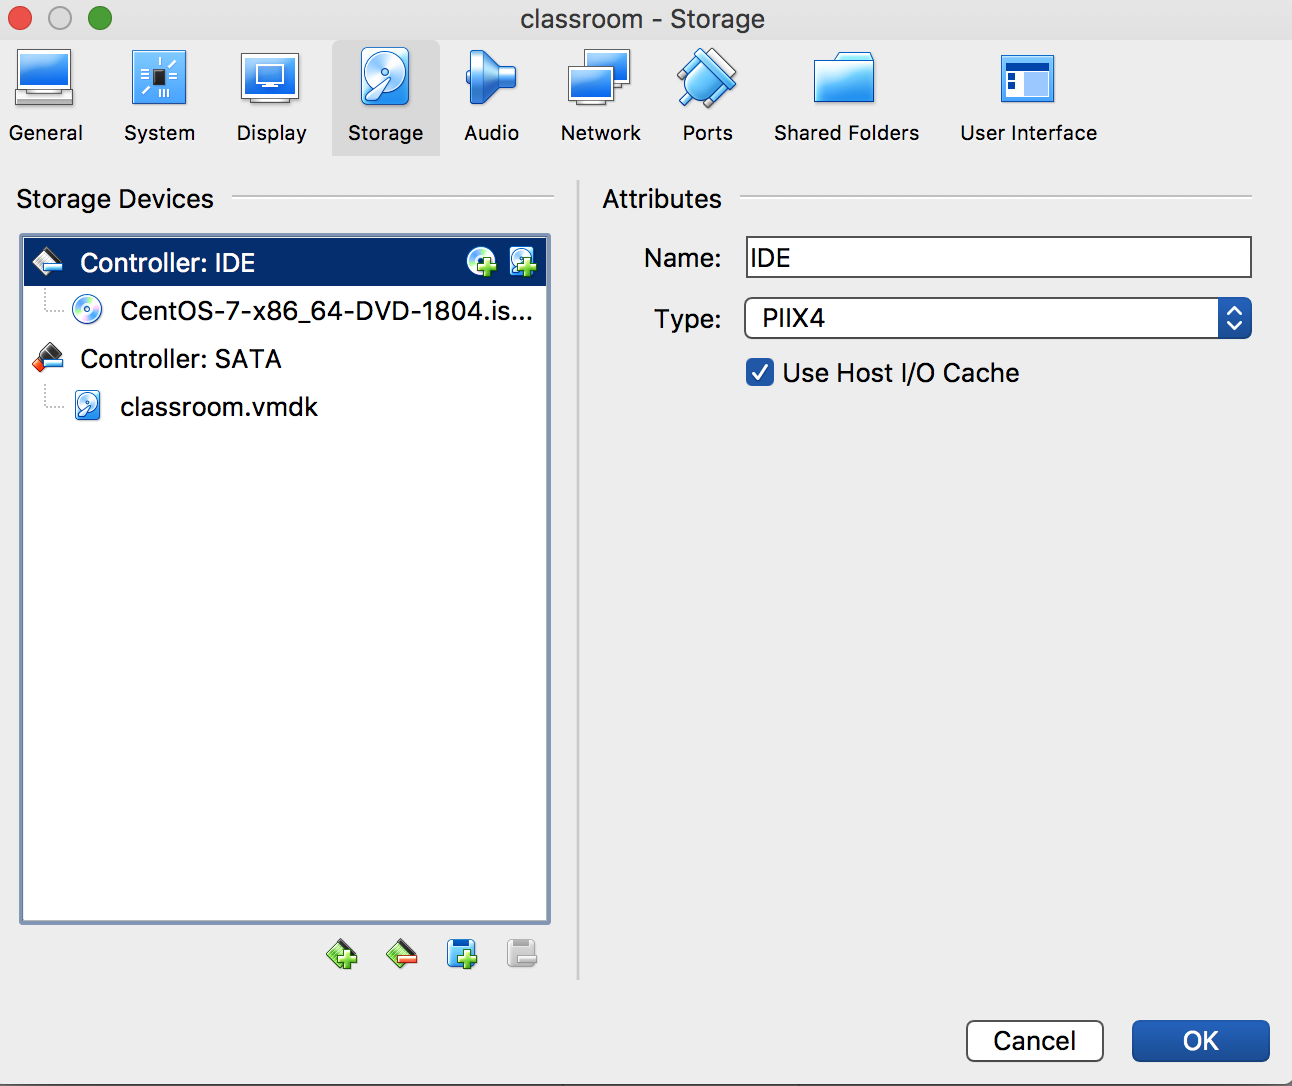
Task: Click the hard disk icon beside classroom.vmdk
Action: pyautogui.click(x=88, y=406)
